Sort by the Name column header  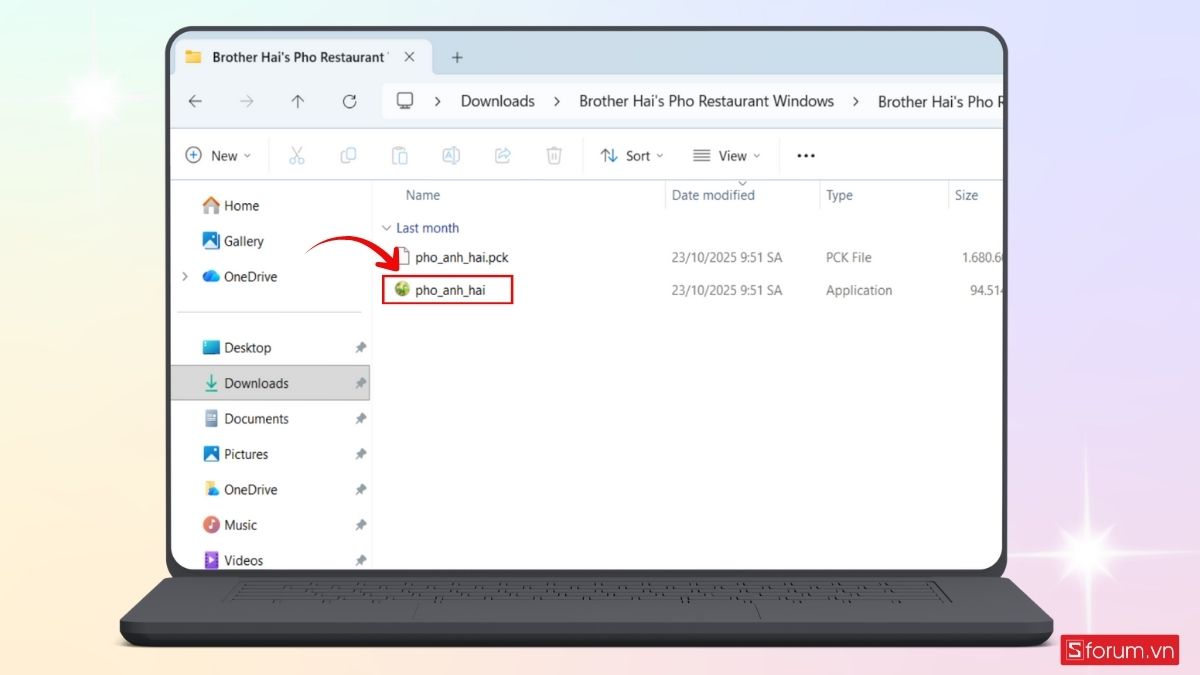pos(423,195)
